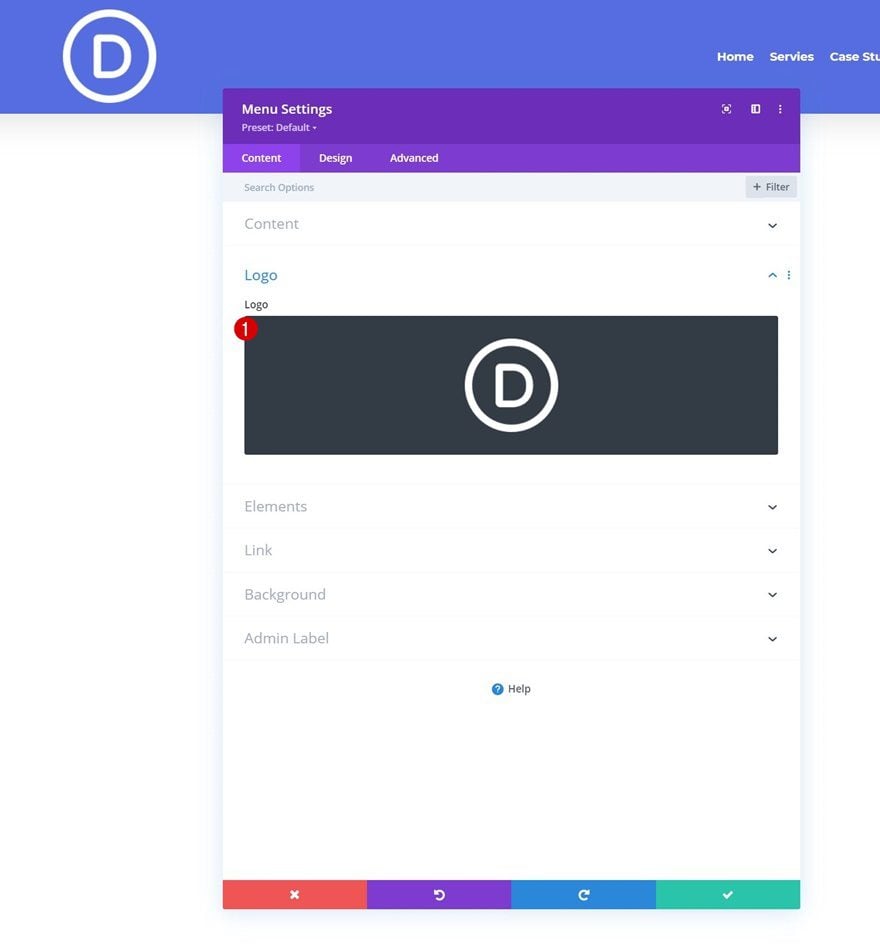Click the fullscreen expand icon in modal header
Image resolution: width=880 pixels, height=949 pixels.
point(726,109)
